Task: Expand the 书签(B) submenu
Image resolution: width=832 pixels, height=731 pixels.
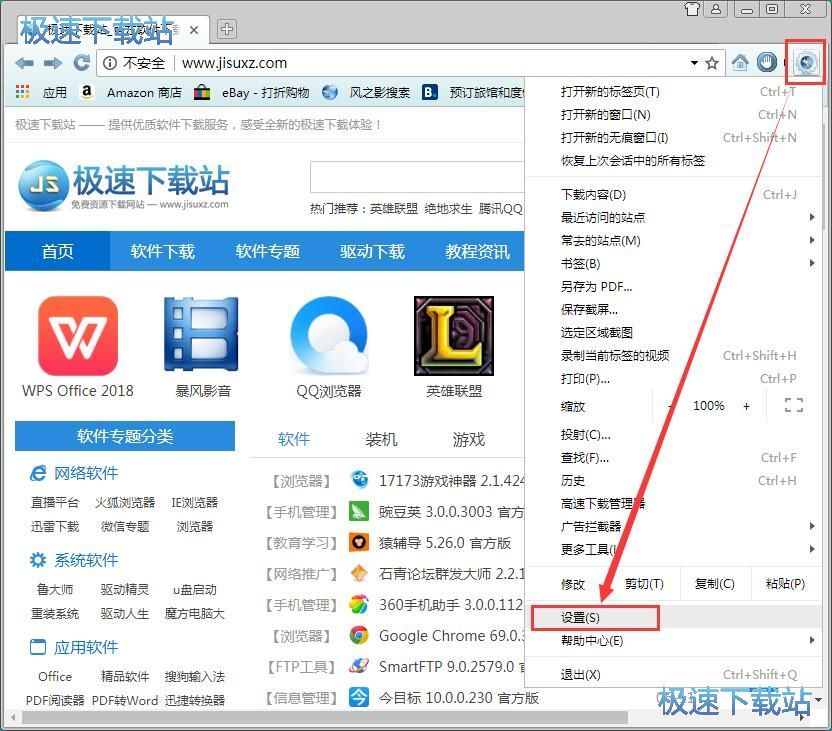Action: click(812, 263)
